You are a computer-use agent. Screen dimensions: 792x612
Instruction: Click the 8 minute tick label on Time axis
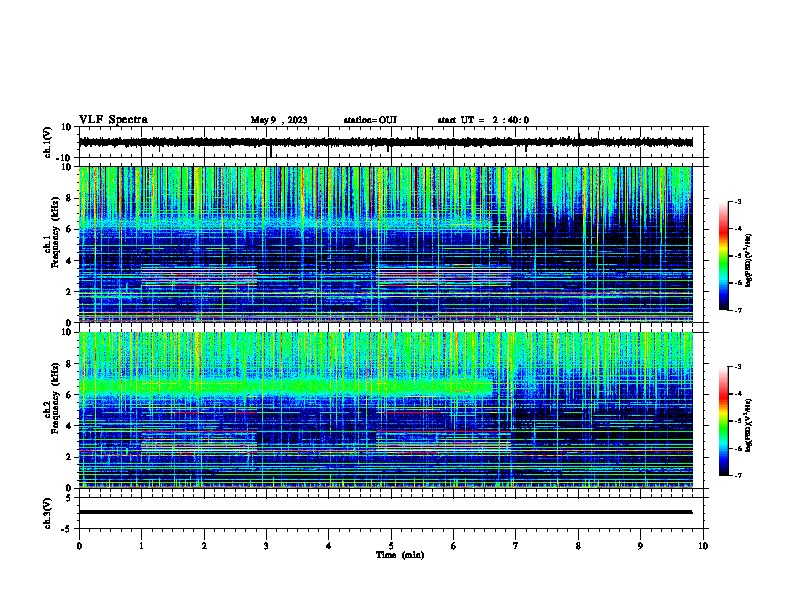[x=578, y=546]
